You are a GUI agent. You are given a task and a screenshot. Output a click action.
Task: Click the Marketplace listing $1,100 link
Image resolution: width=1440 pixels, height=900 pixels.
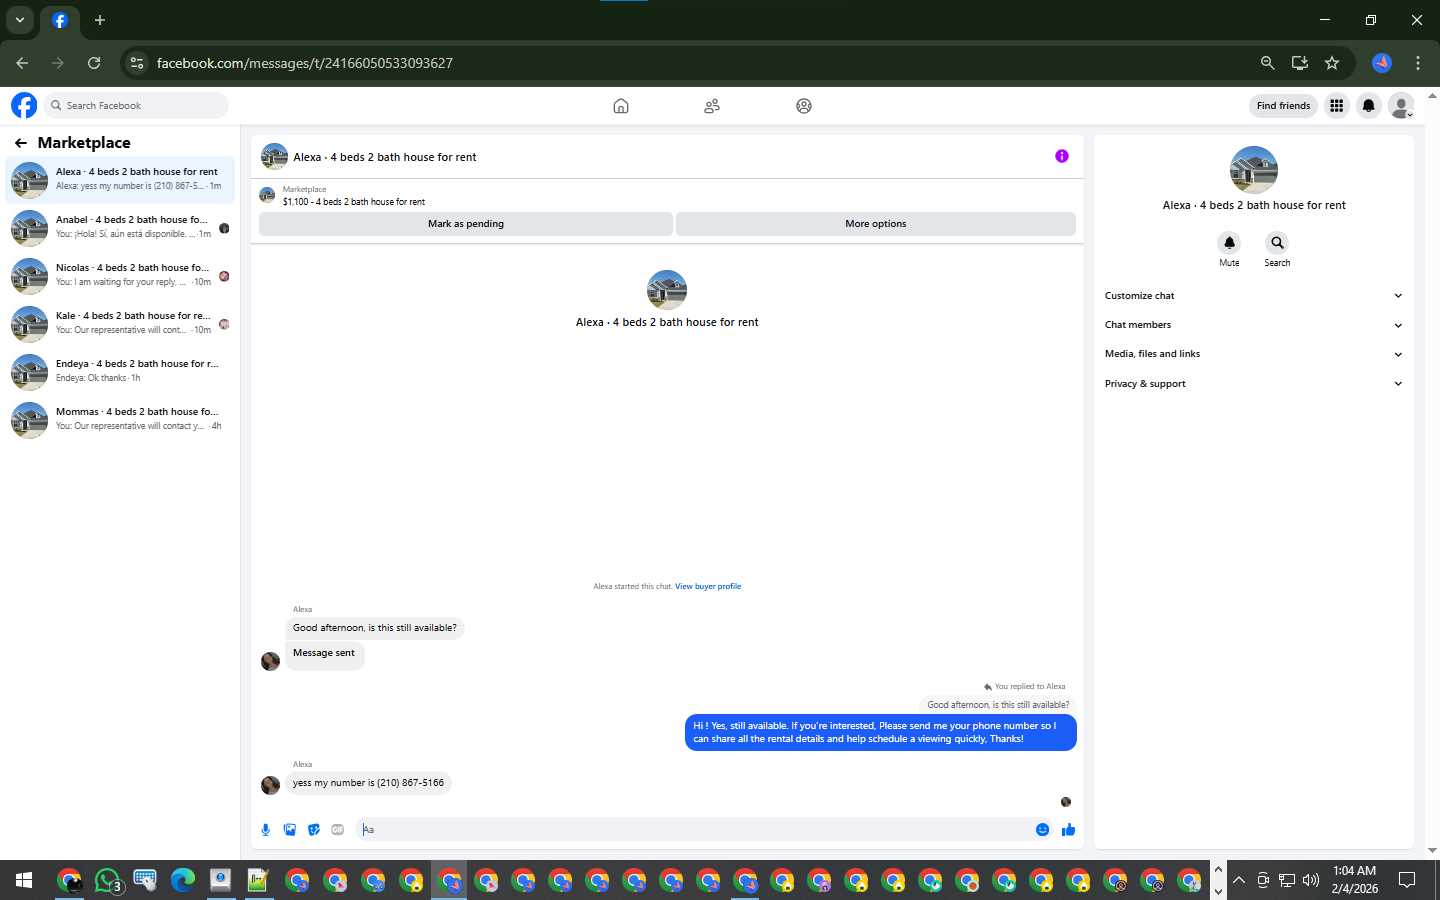pyautogui.click(x=353, y=202)
